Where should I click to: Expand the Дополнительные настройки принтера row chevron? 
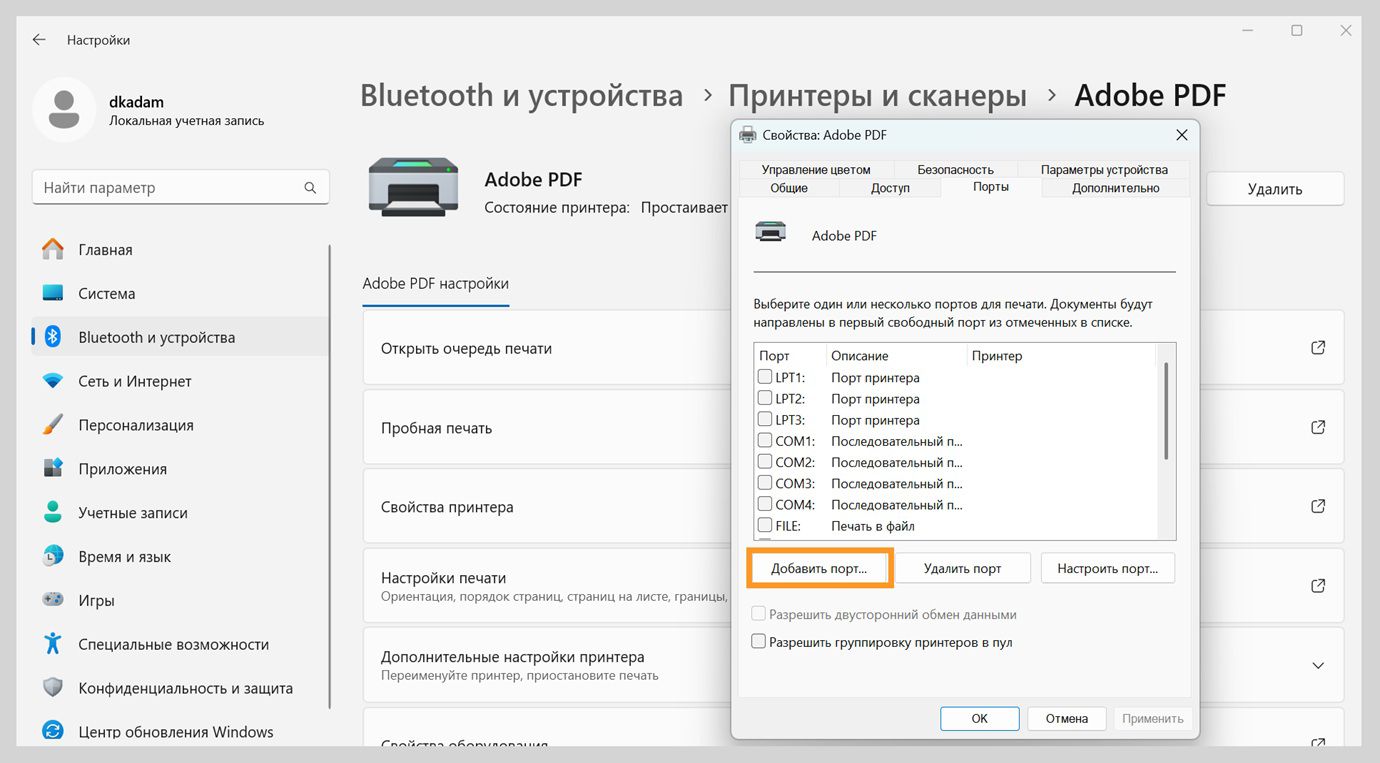(1317, 665)
